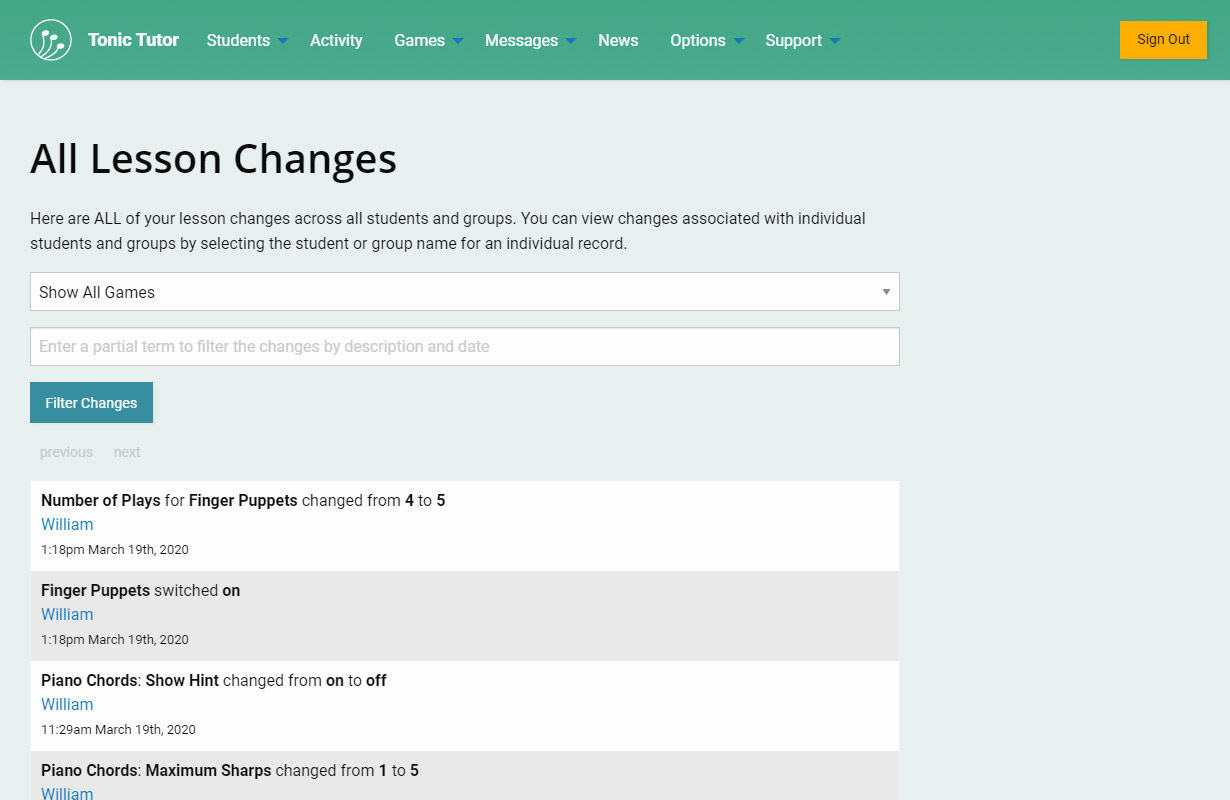
Task: Open the Students menu
Action: [x=238, y=40]
